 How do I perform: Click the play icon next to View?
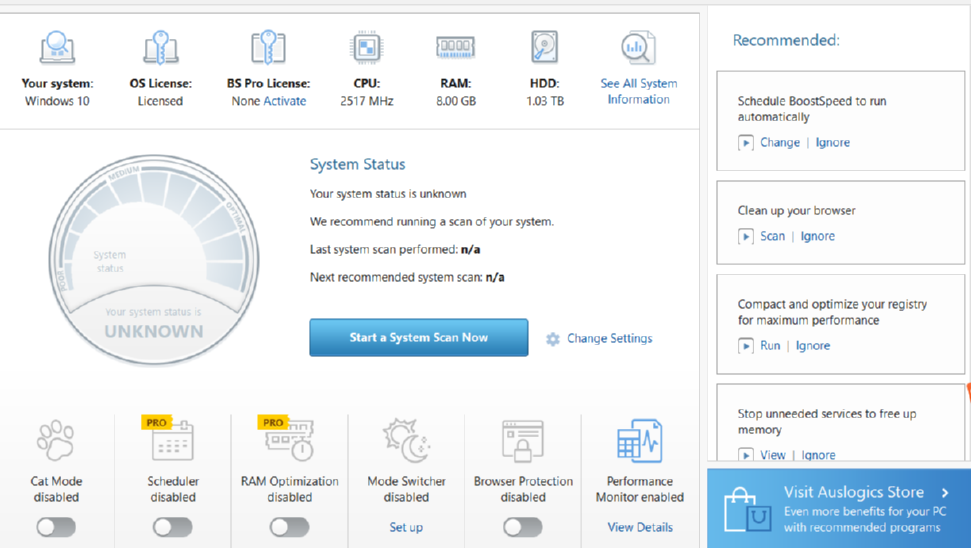[x=746, y=455]
